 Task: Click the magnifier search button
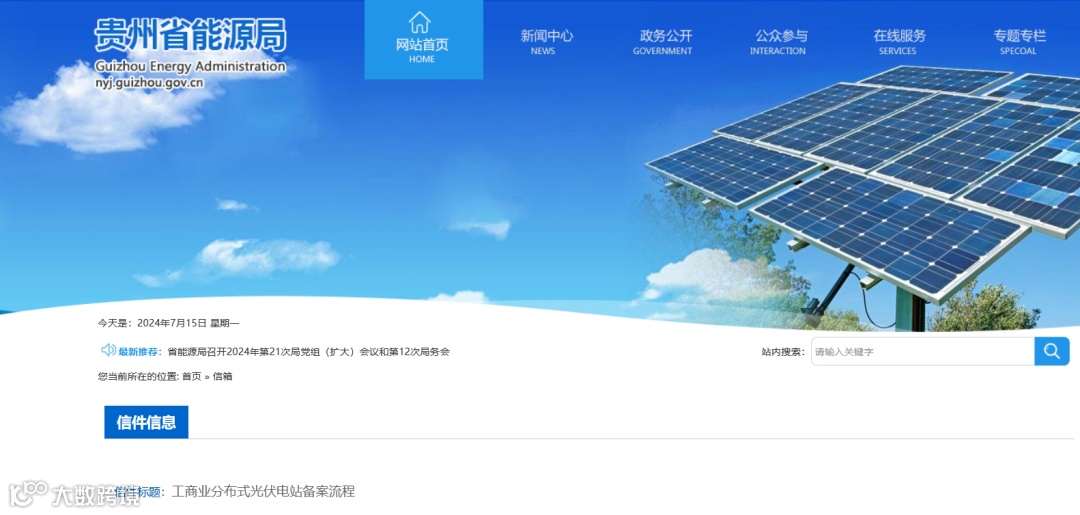[x=1052, y=351]
